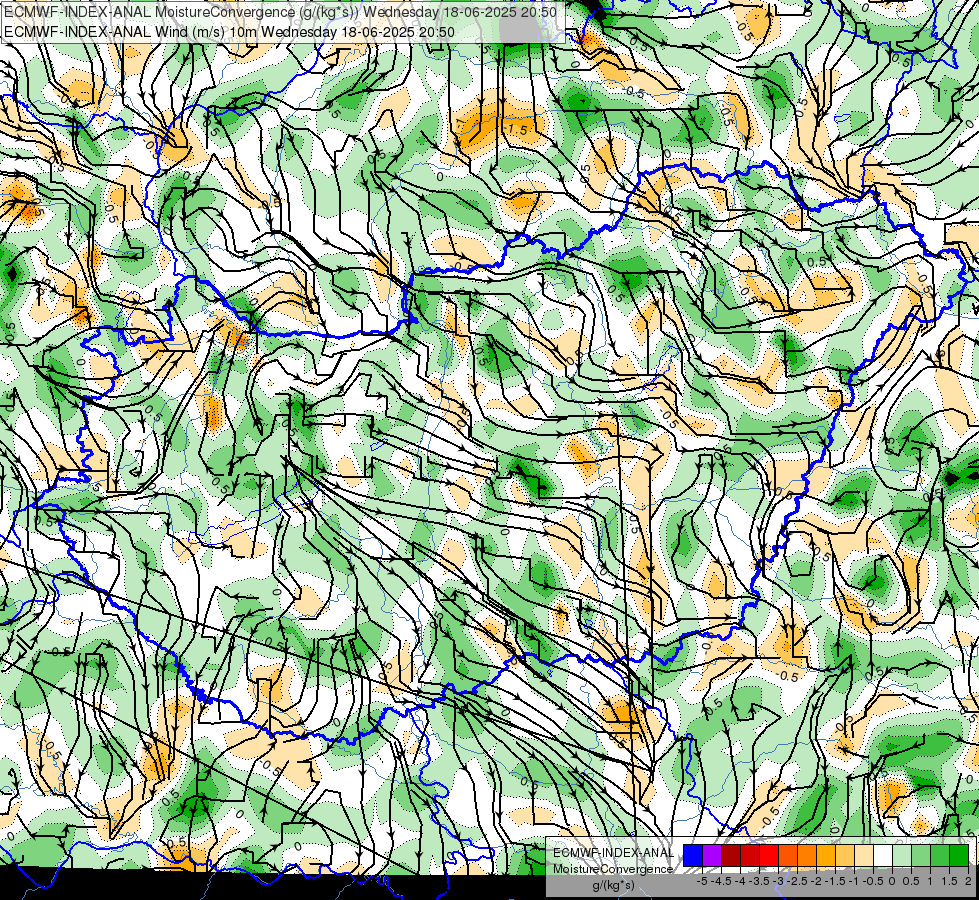Select the white legend swatch
This screenshot has width=979, height=900.
click(x=883, y=855)
